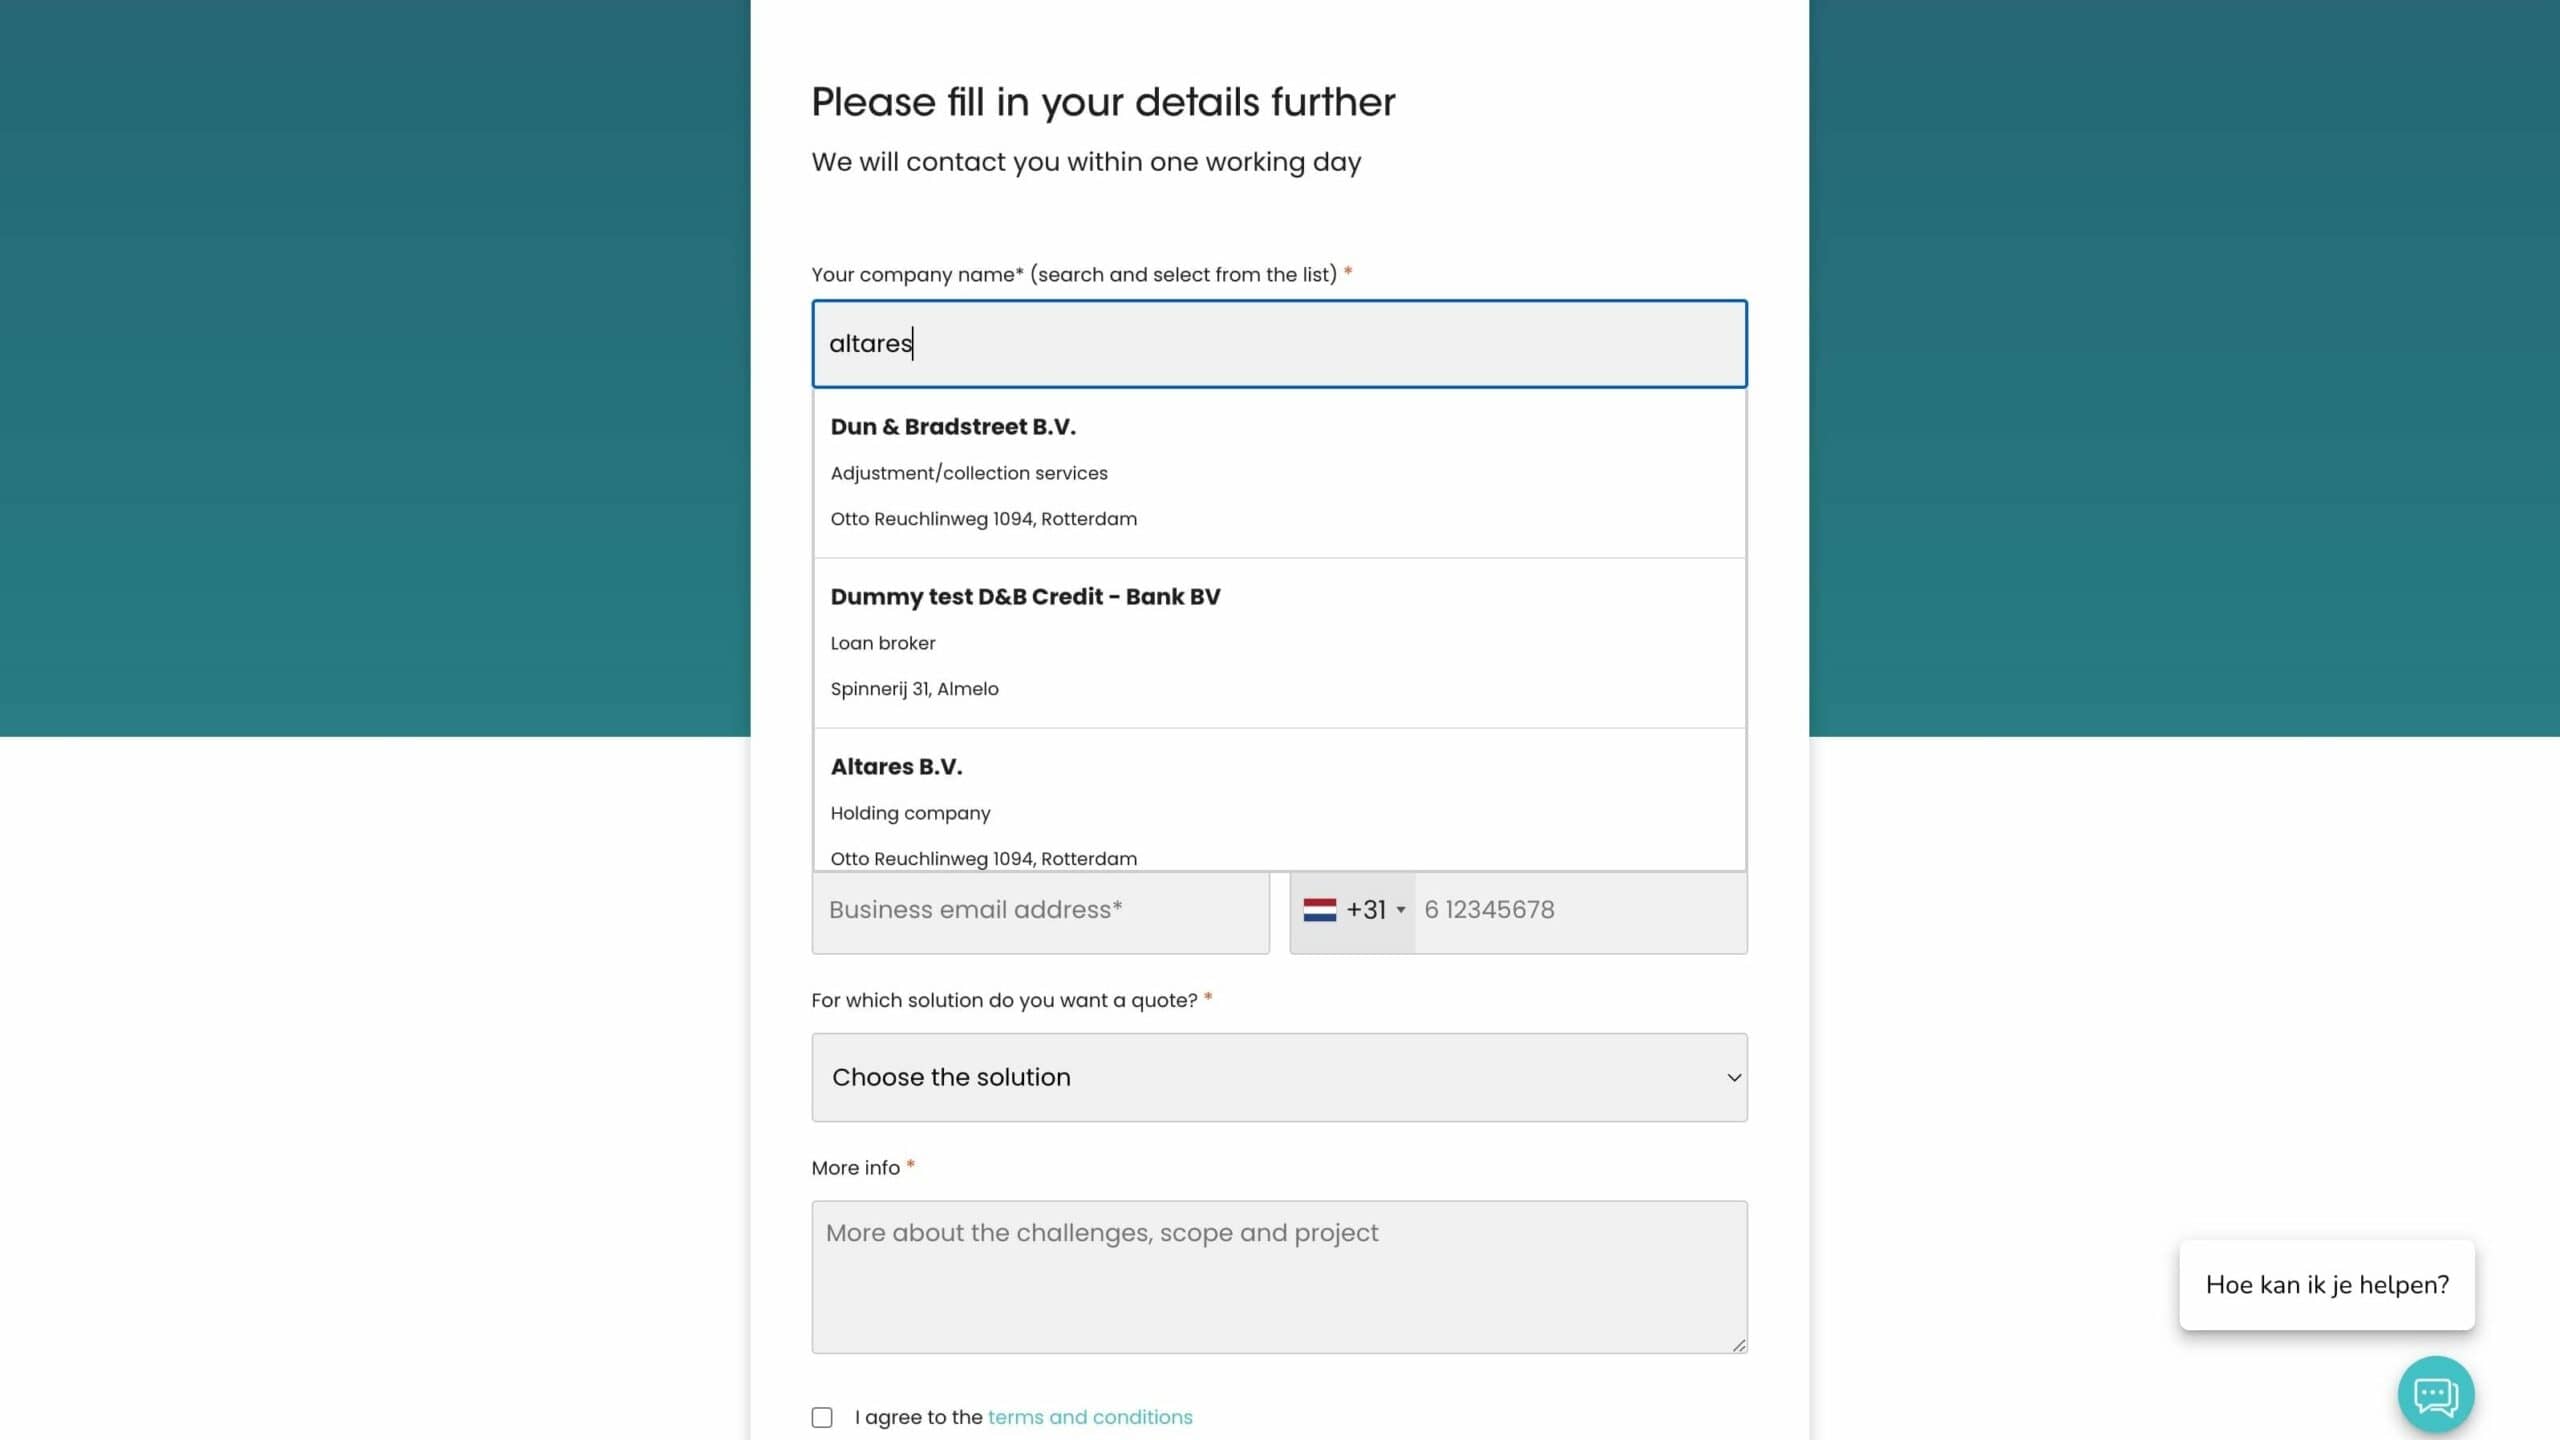Select Dummy test D&B Credit - Bank BV
Image resolution: width=2560 pixels, height=1440 pixels.
click(1279, 643)
